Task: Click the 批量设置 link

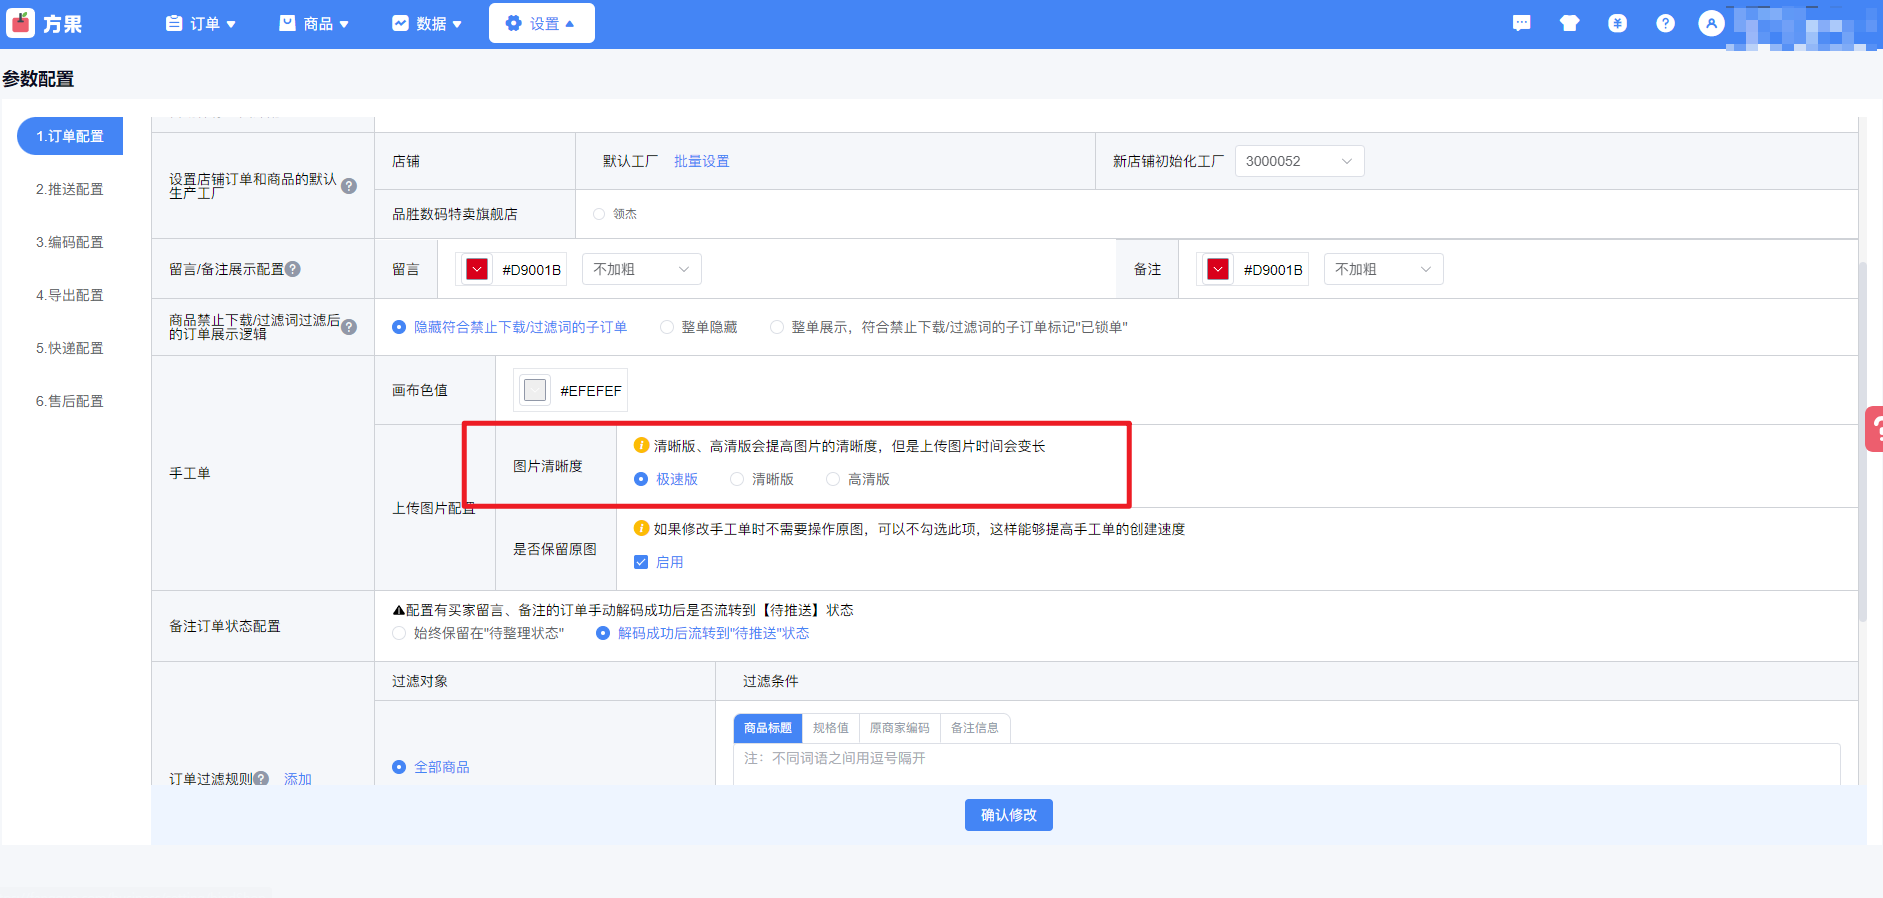Action: coord(701,161)
